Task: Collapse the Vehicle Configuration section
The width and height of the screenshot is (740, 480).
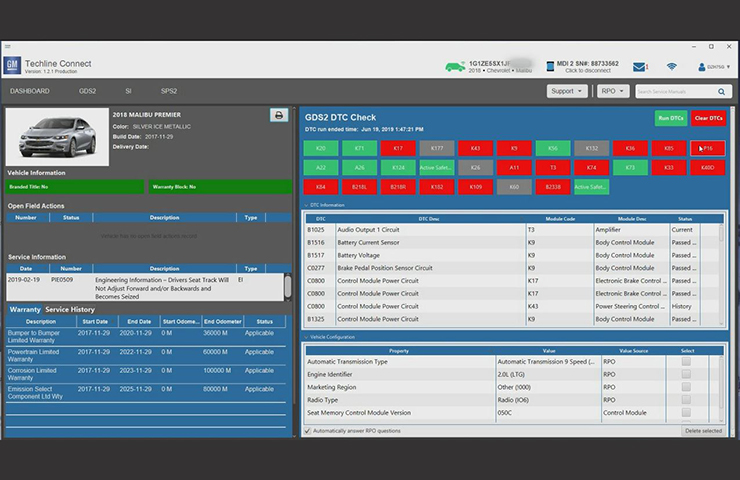Action: pos(306,337)
